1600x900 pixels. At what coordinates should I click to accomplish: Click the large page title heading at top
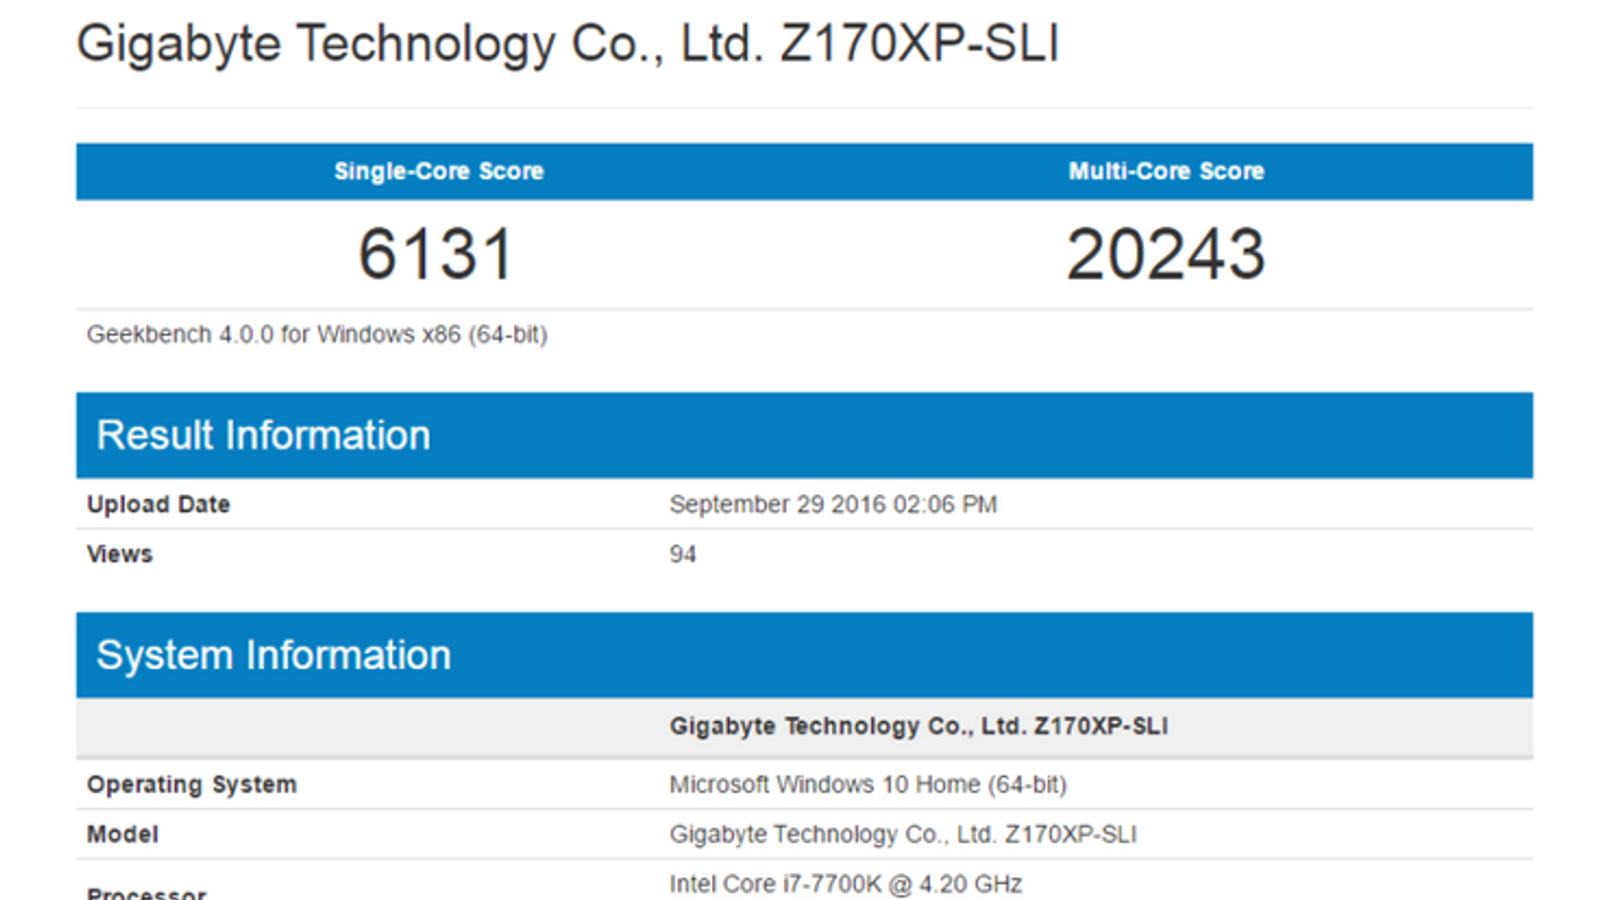tap(567, 44)
